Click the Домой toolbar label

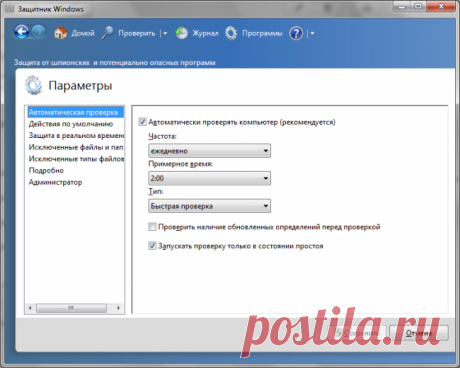(x=83, y=33)
